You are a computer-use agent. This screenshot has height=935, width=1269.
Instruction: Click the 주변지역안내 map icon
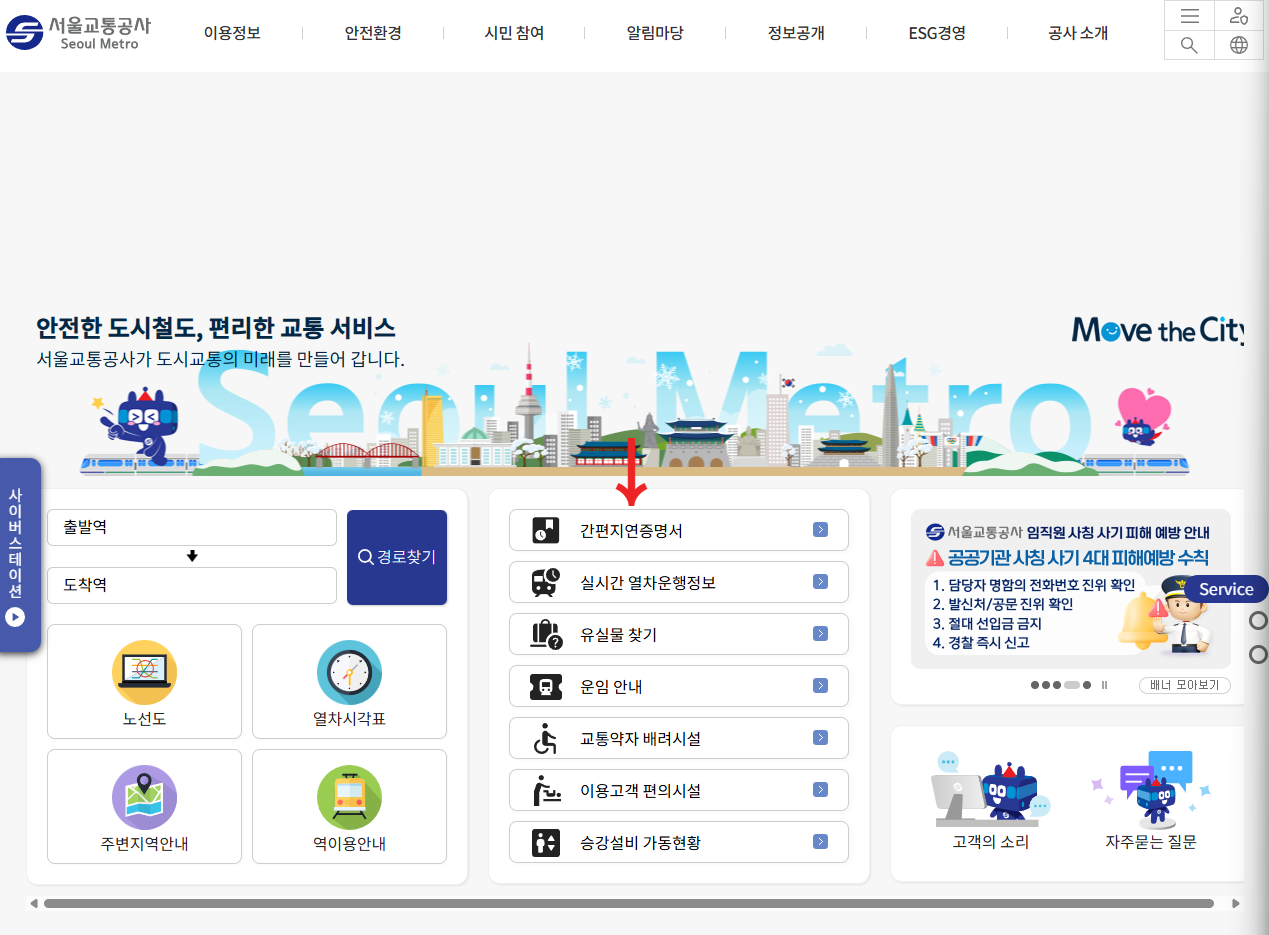point(144,798)
